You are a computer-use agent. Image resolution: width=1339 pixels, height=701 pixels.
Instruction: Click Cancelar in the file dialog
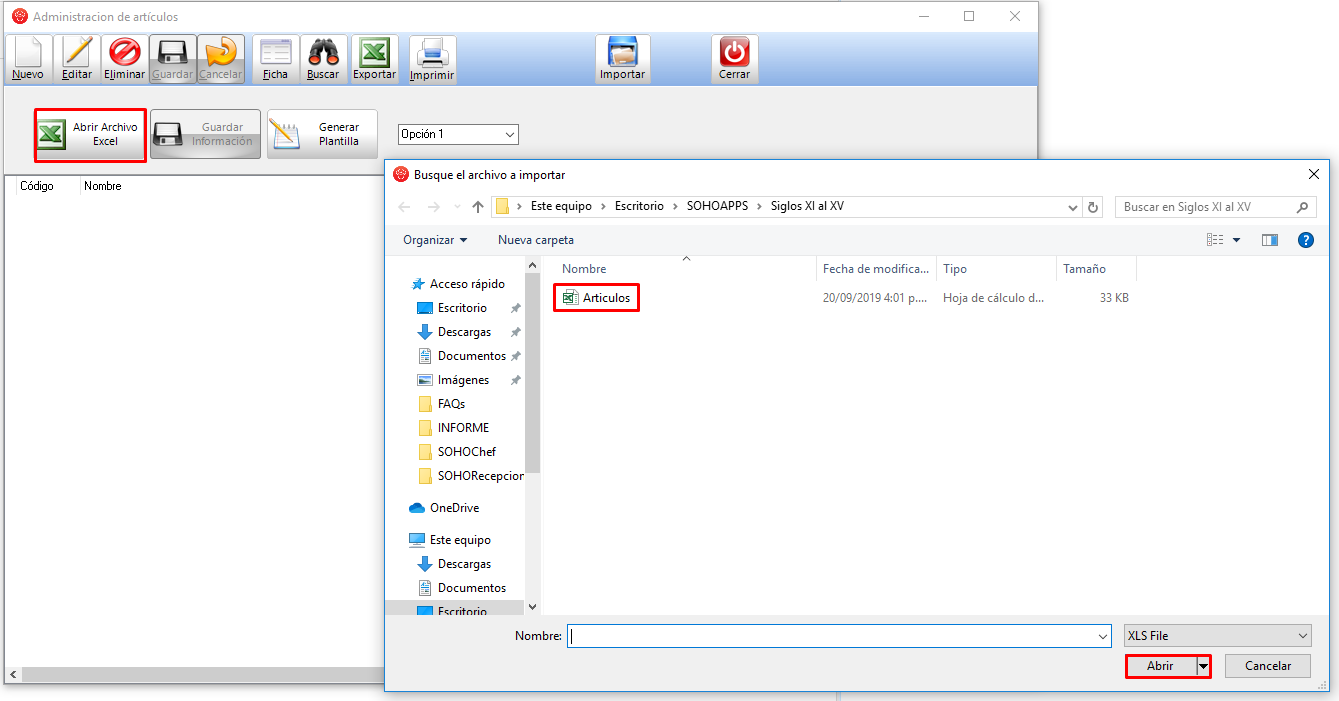(x=1267, y=666)
